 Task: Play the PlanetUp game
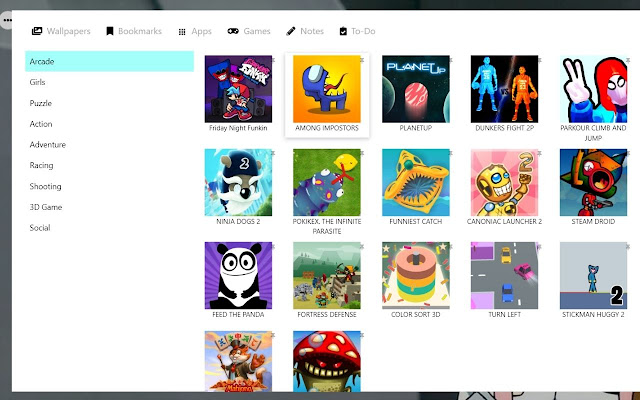(x=416, y=89)
